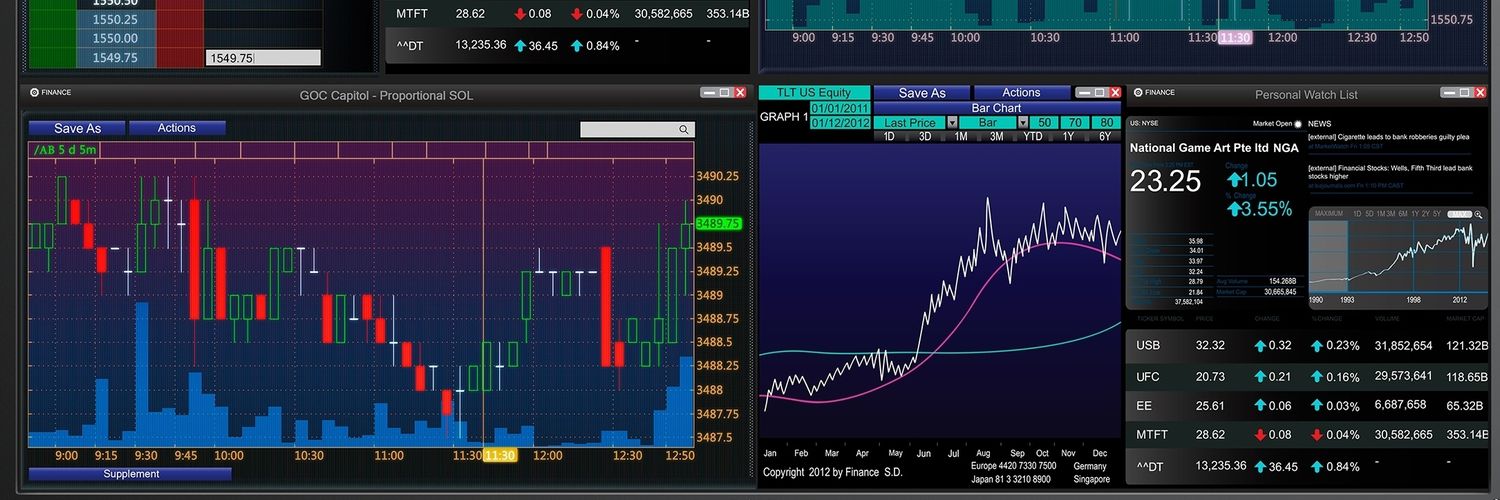
Task: Click Save As in the TLT graph window
Action: (922, 93)
